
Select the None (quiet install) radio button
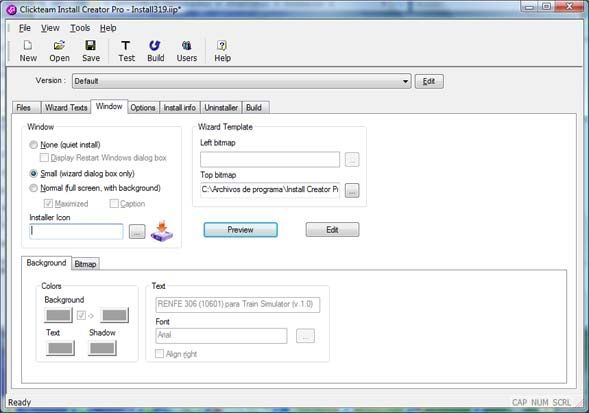pos(33,145)
